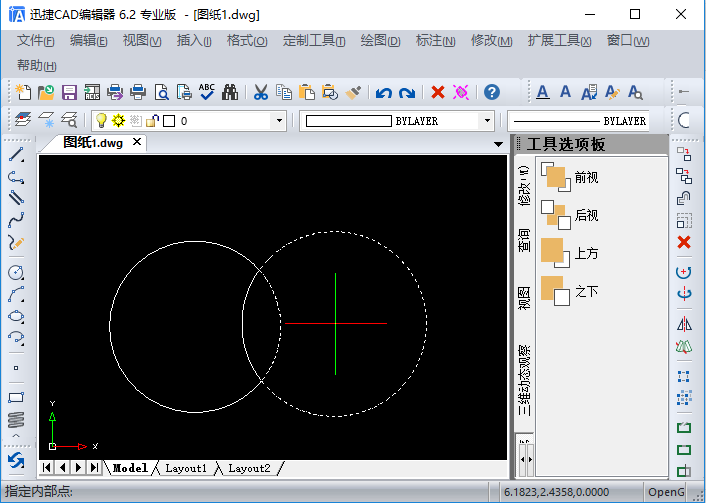This screenshot has width=706, height=503.
Task: Select the Rectangle drawing tool
Action: 16,398
